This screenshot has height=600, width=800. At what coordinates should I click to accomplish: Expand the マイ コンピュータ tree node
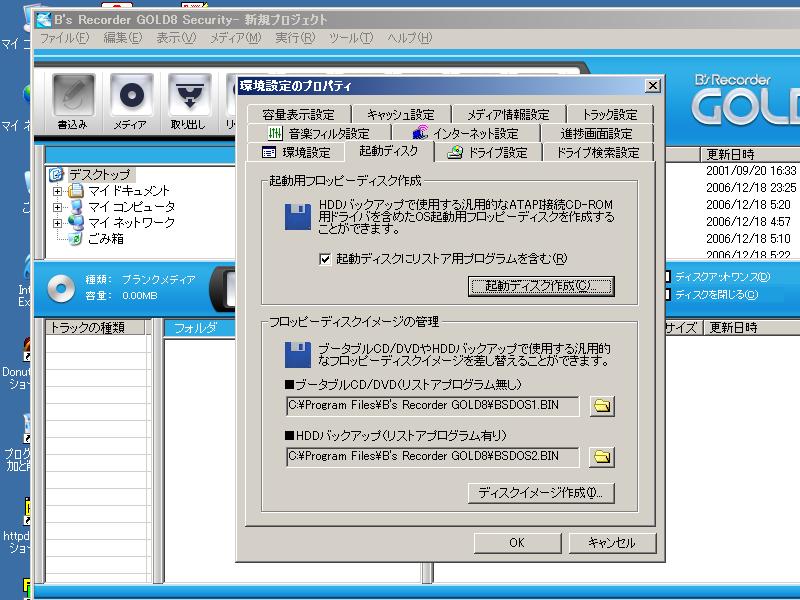(x=57, y=207)
